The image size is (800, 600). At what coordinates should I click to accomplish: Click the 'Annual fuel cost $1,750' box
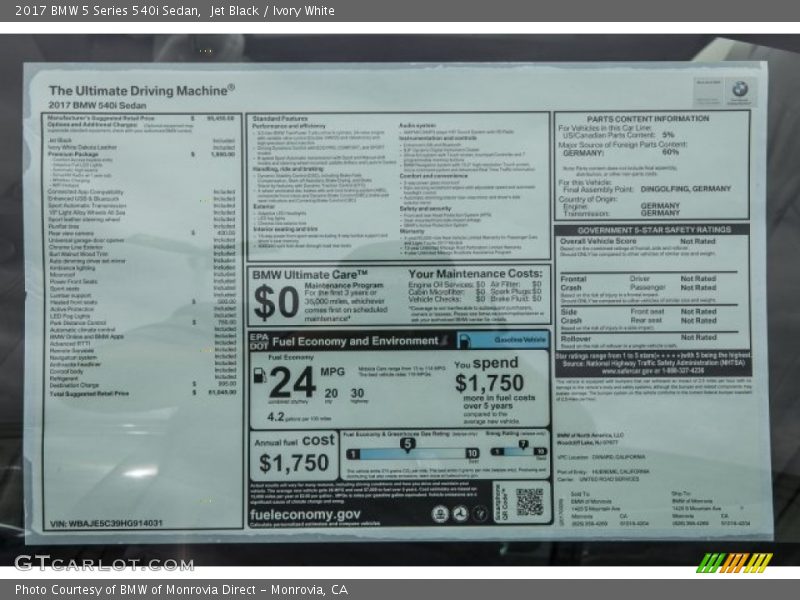[294, 455]
